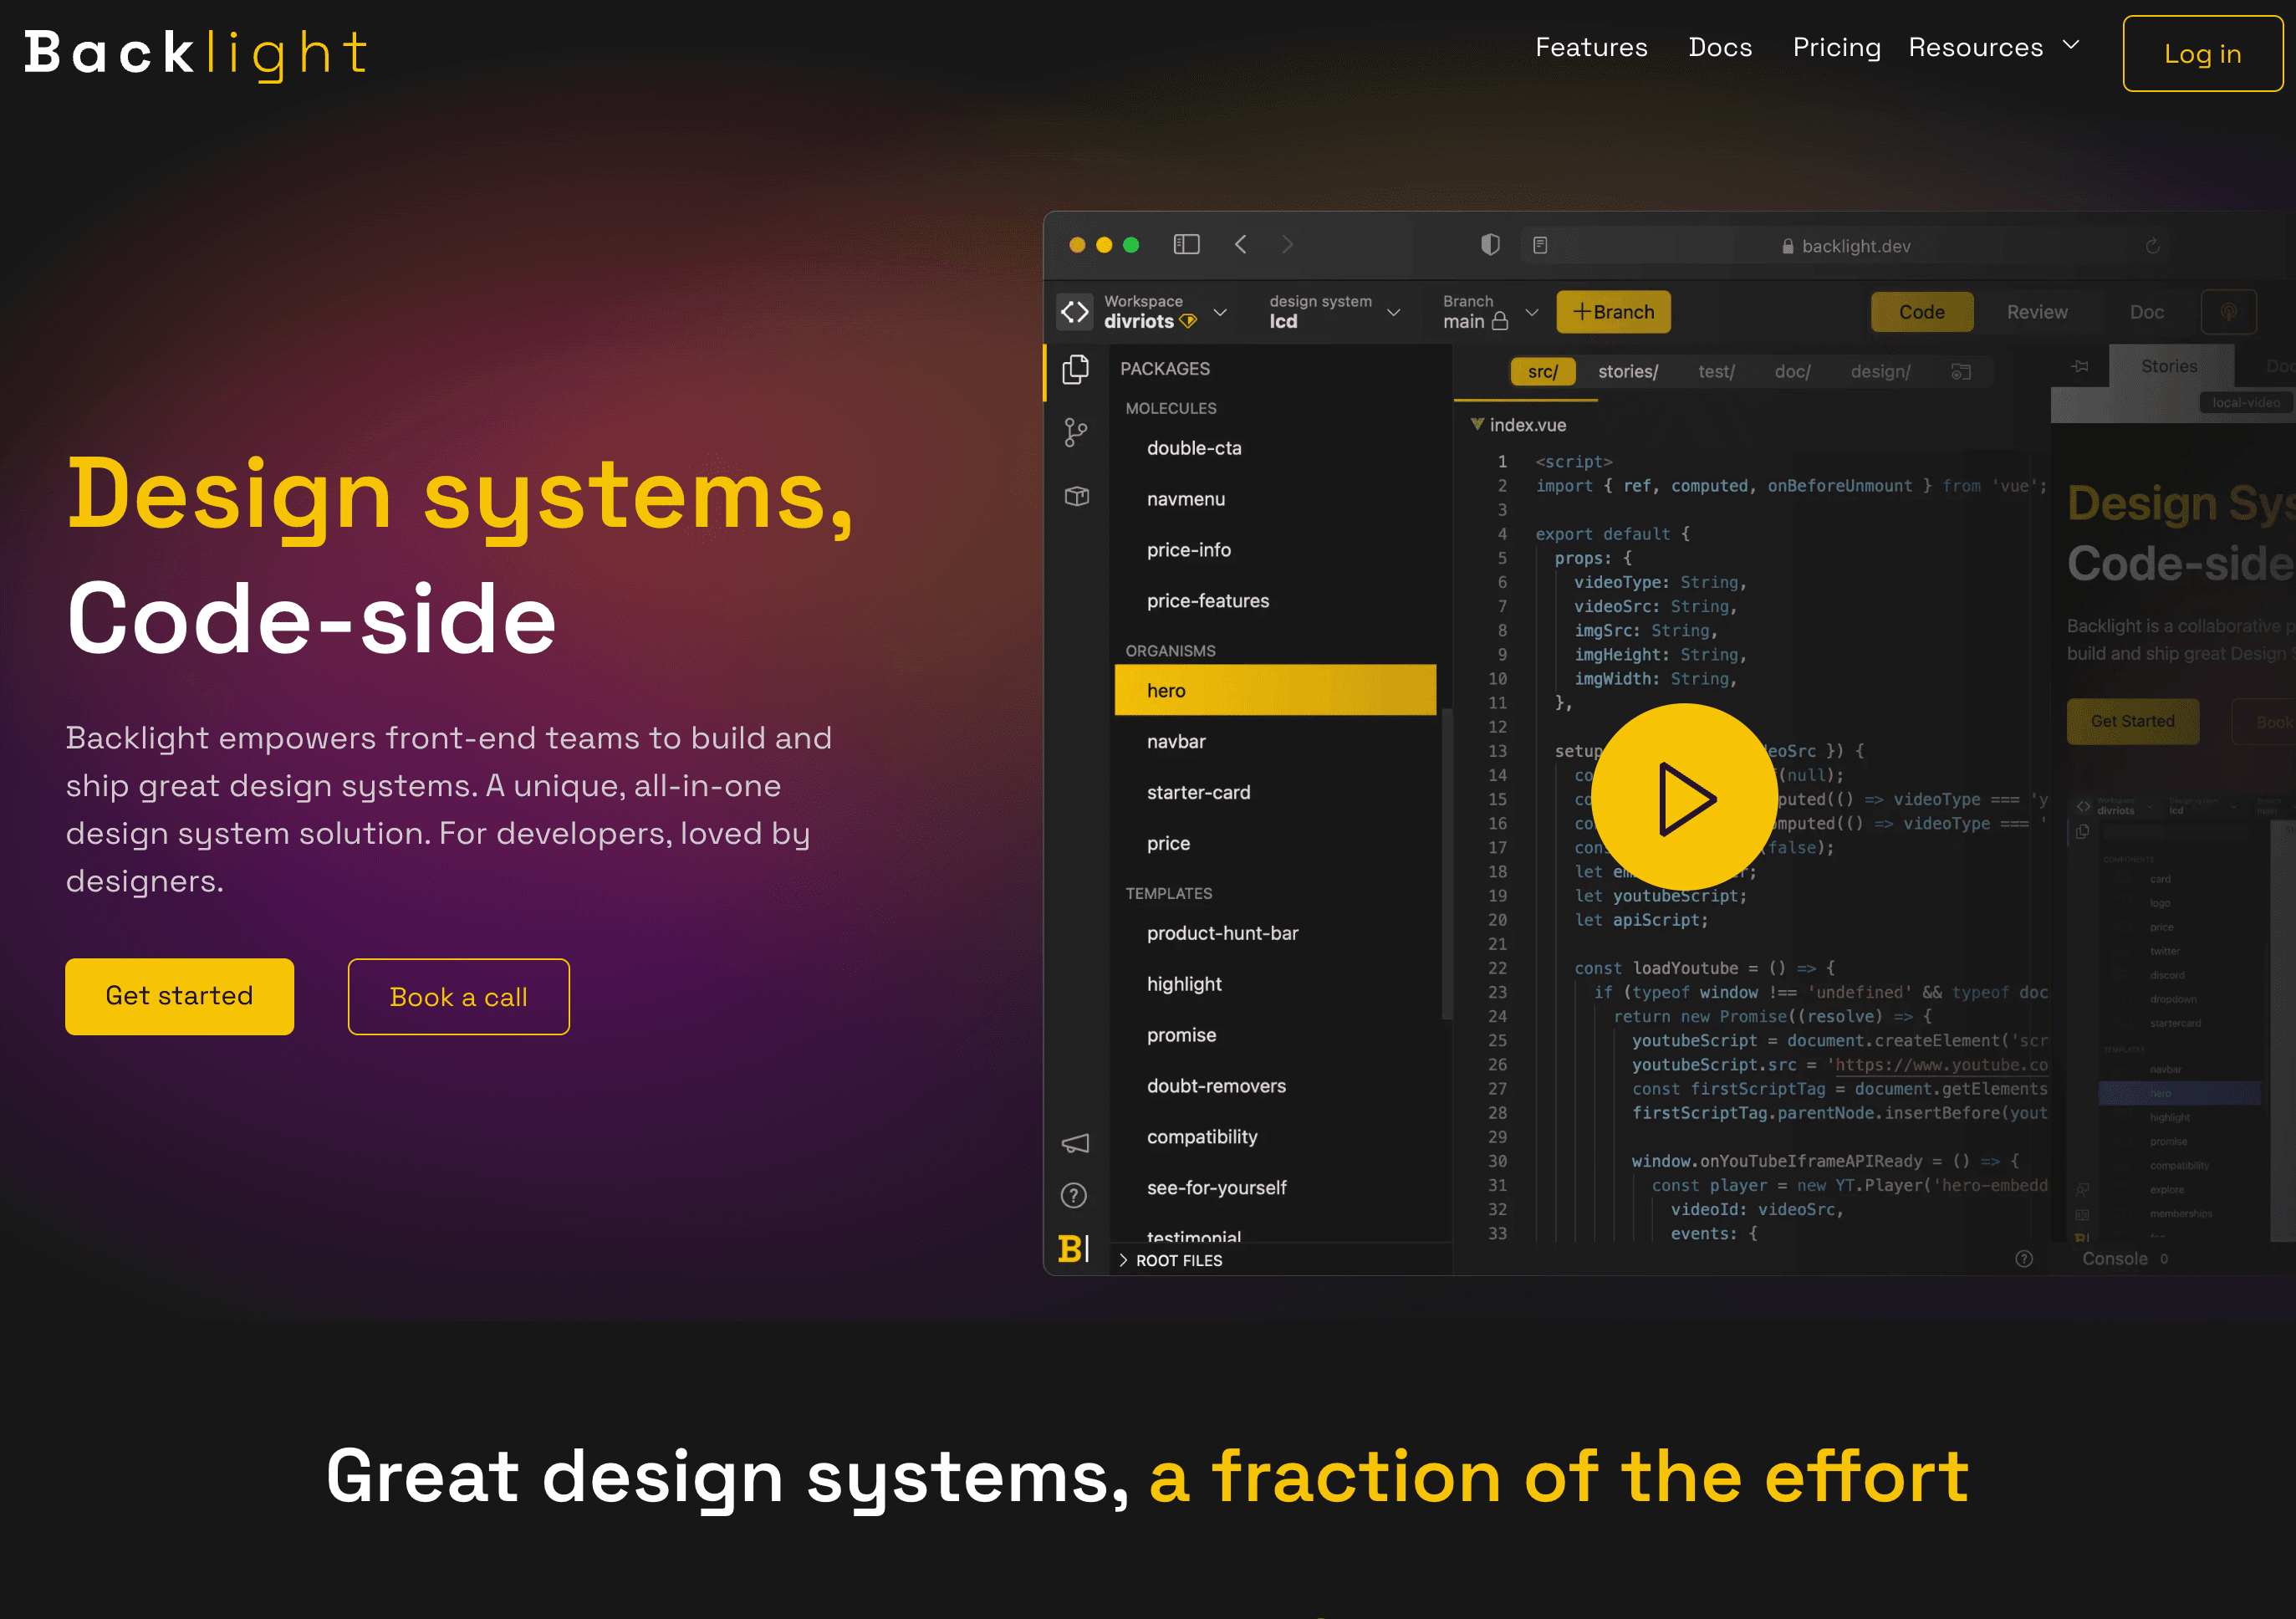Switch to the doc/ folder tab
Screen dimensions: 2296x1619
pos(1792,371)
